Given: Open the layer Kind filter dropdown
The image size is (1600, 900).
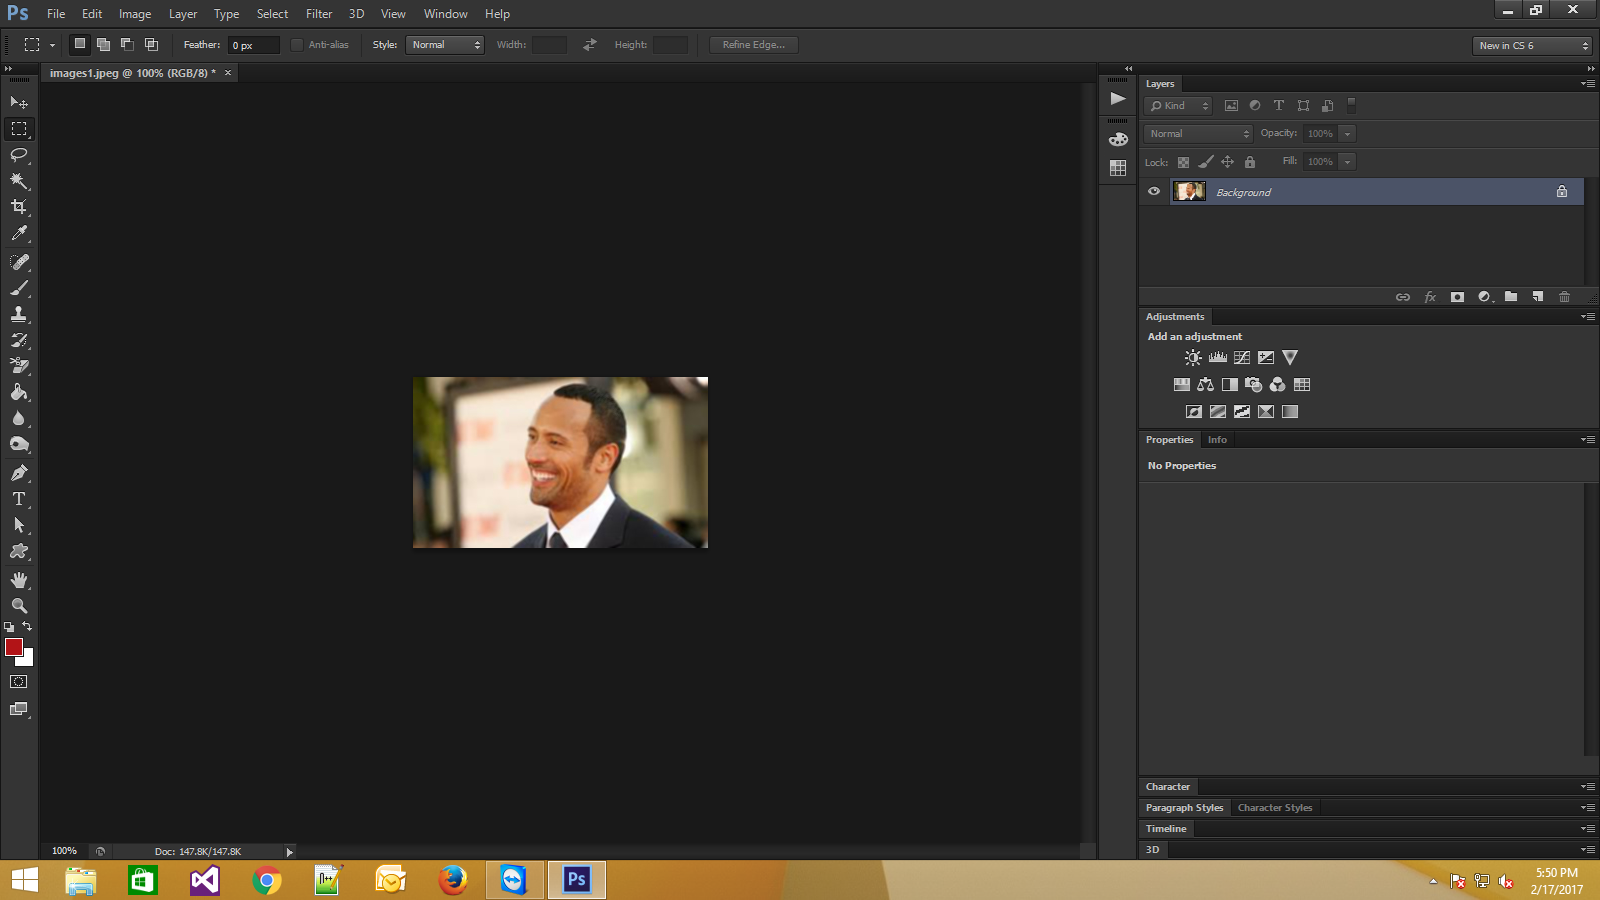Looking at the screenshot, I should (x=1178, y=105).
